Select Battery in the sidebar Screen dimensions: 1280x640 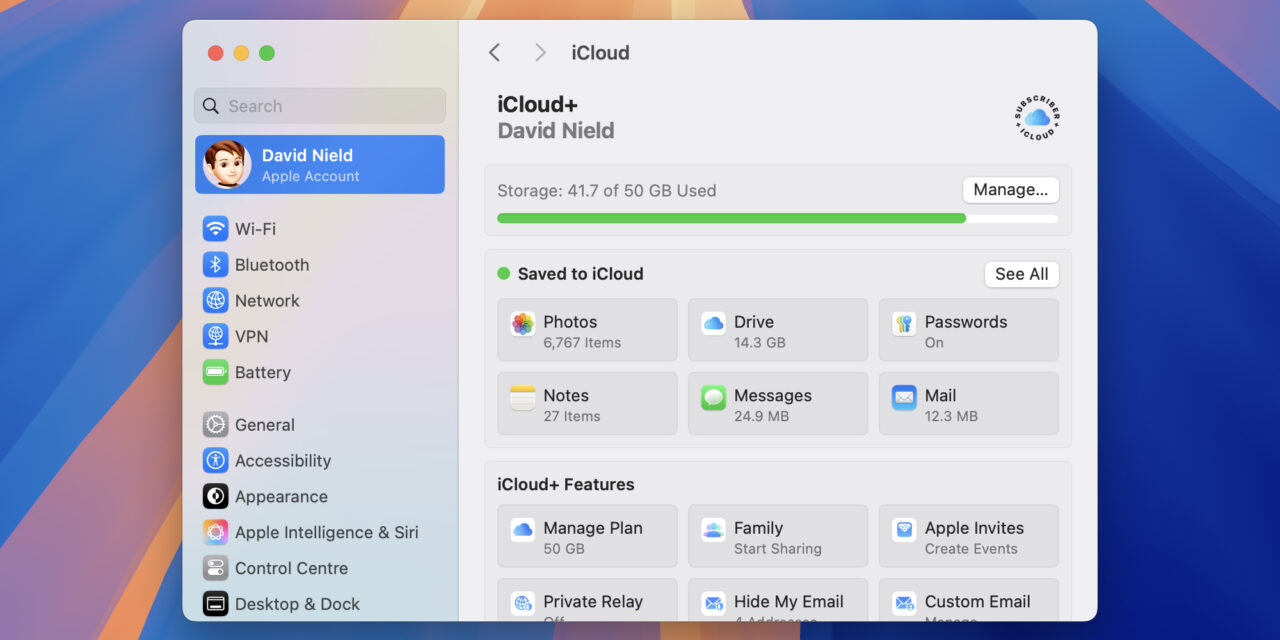[x=263, y=373]
